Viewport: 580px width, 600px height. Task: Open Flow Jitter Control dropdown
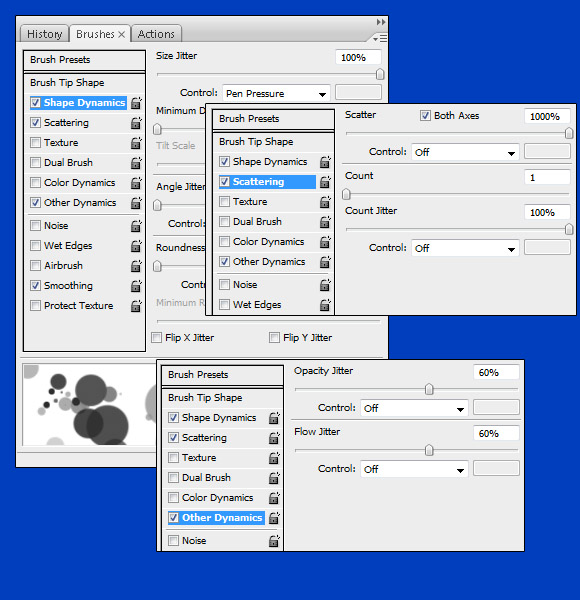tap(414, 469)
